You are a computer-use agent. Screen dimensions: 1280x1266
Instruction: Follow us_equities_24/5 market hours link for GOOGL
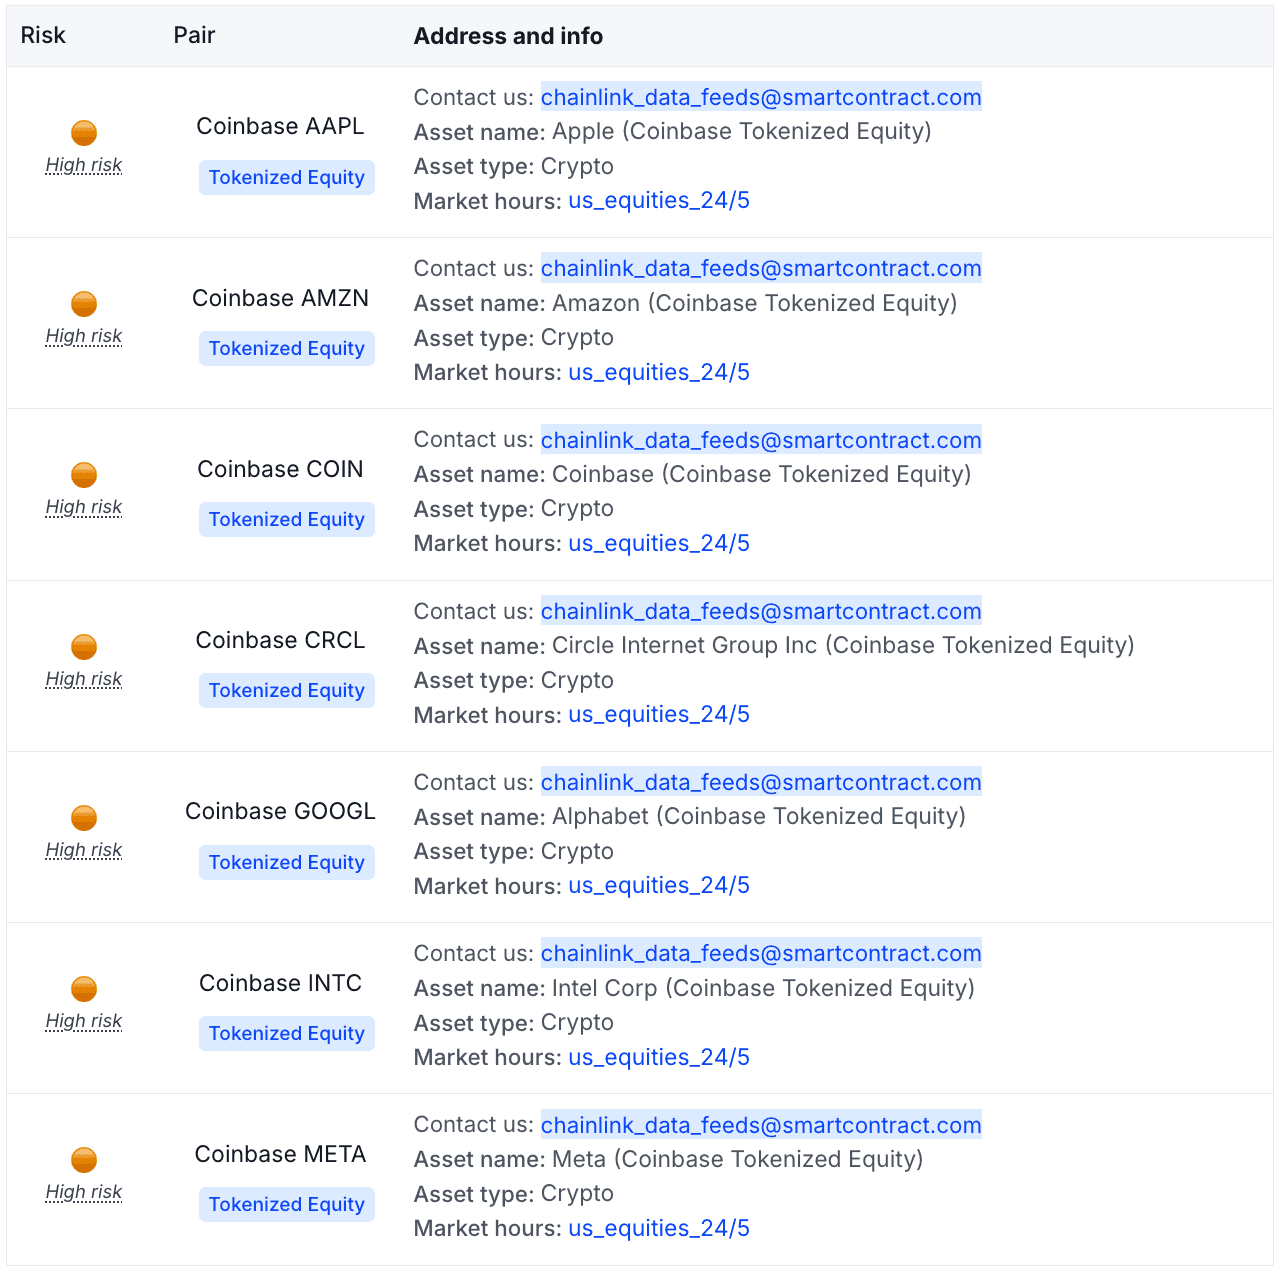pyautogui.click(x=659, y=885)
